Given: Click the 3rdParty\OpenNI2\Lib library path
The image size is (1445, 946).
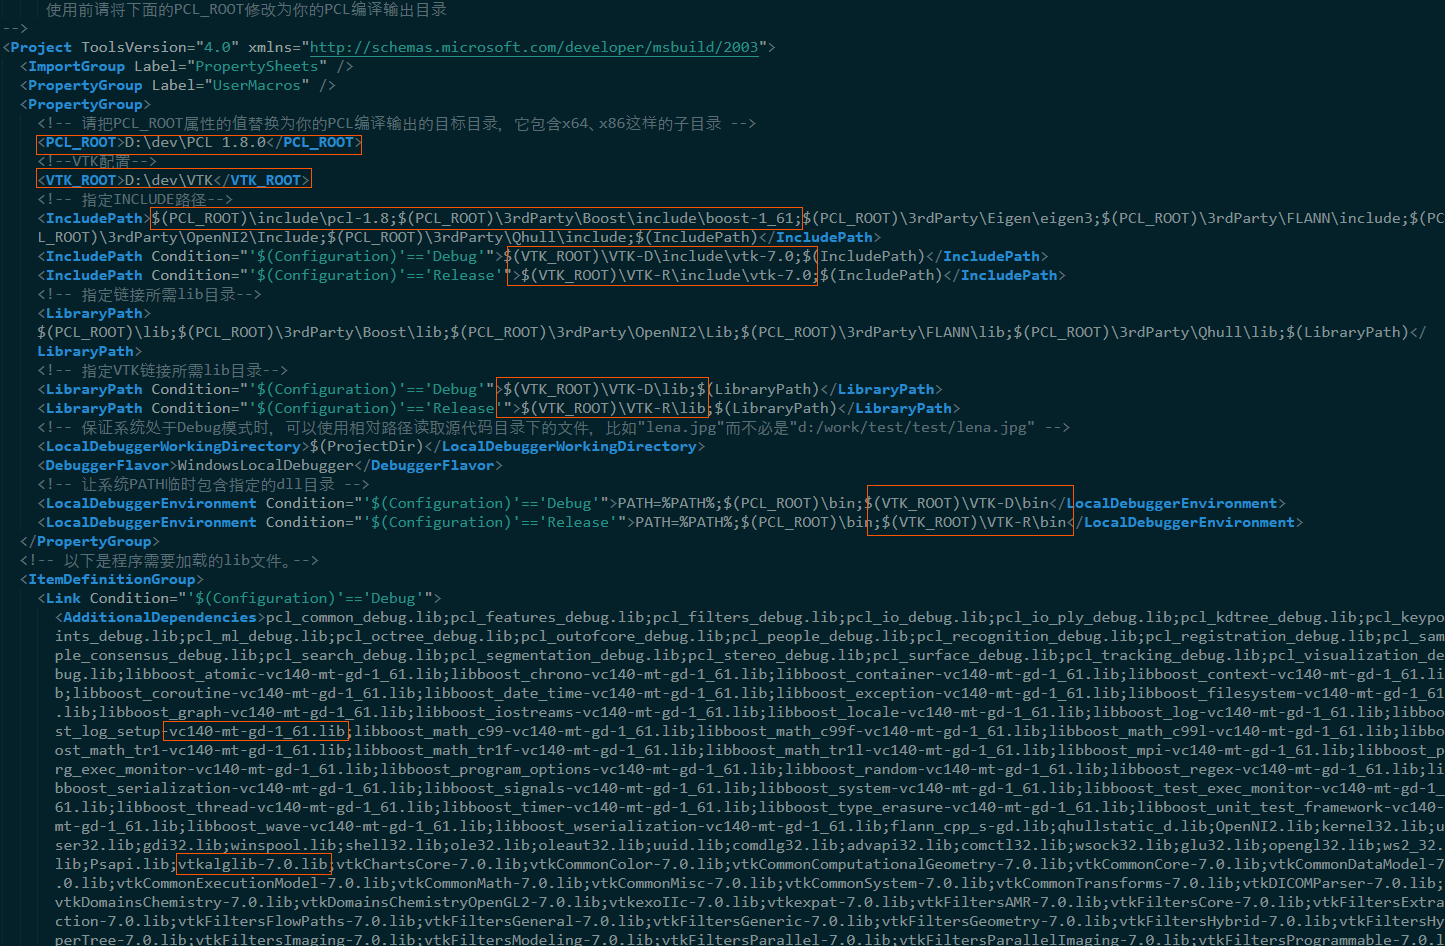Looking at the screenshot, I should 590,332.
